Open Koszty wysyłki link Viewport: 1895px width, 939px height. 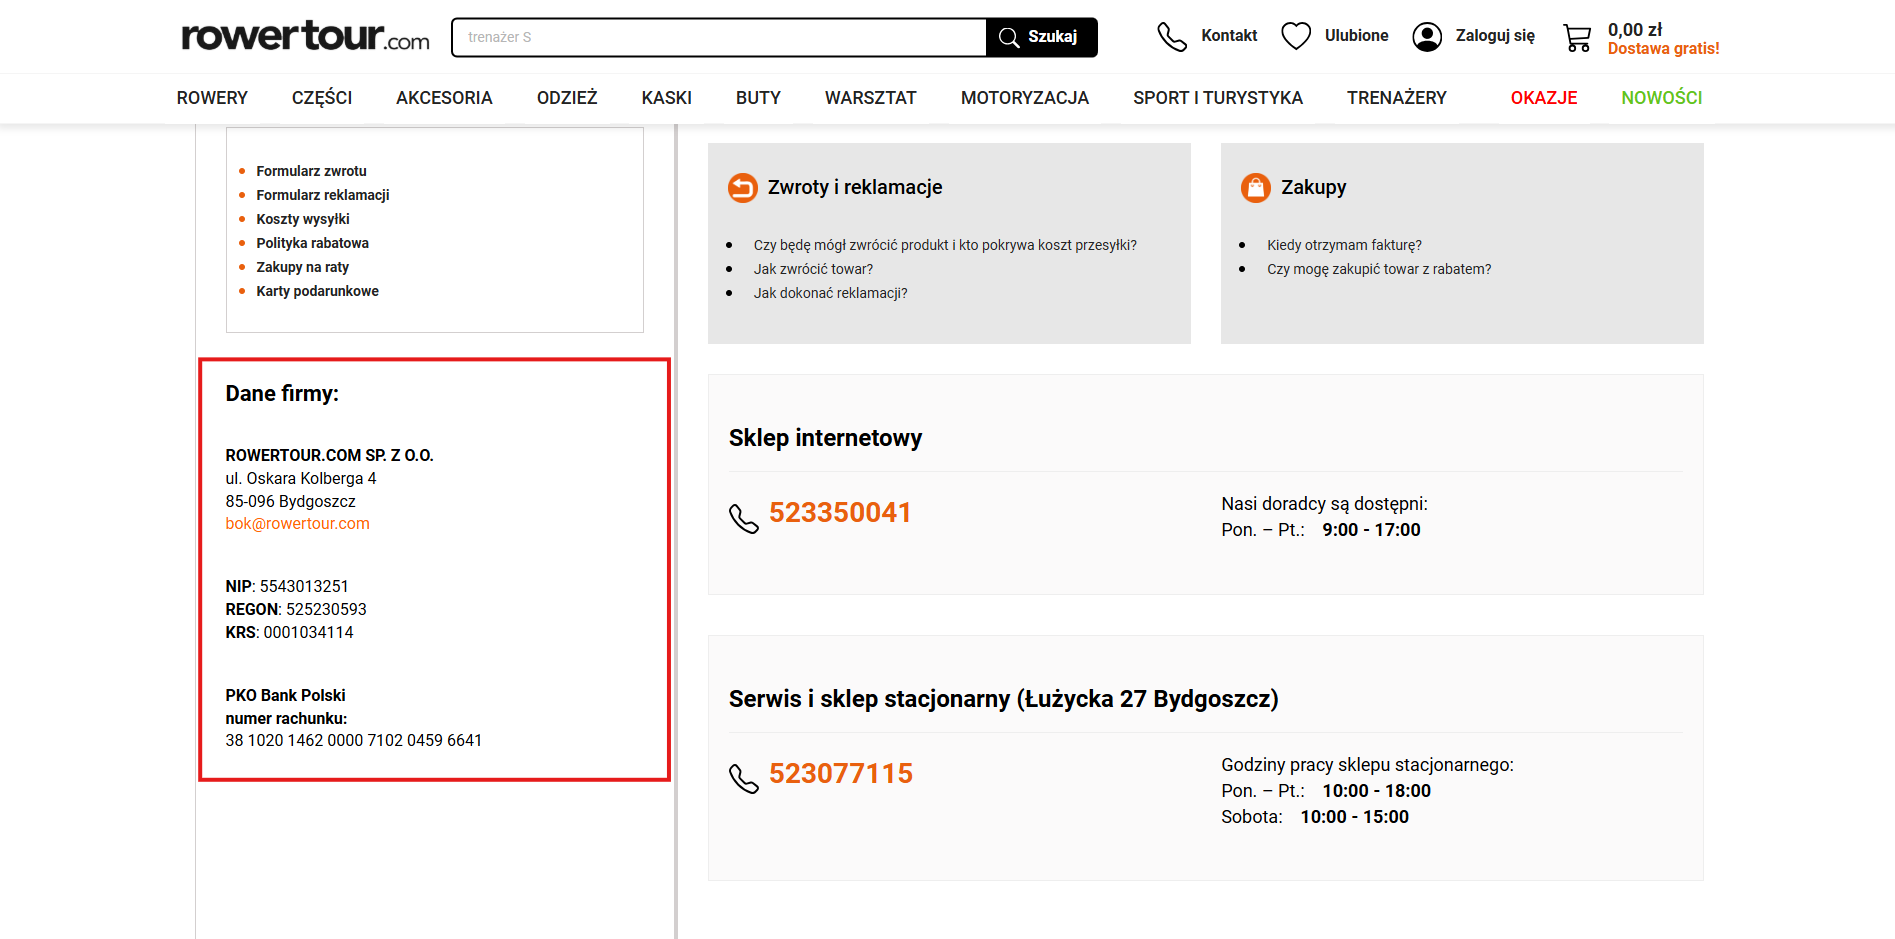tap(303, 219)
